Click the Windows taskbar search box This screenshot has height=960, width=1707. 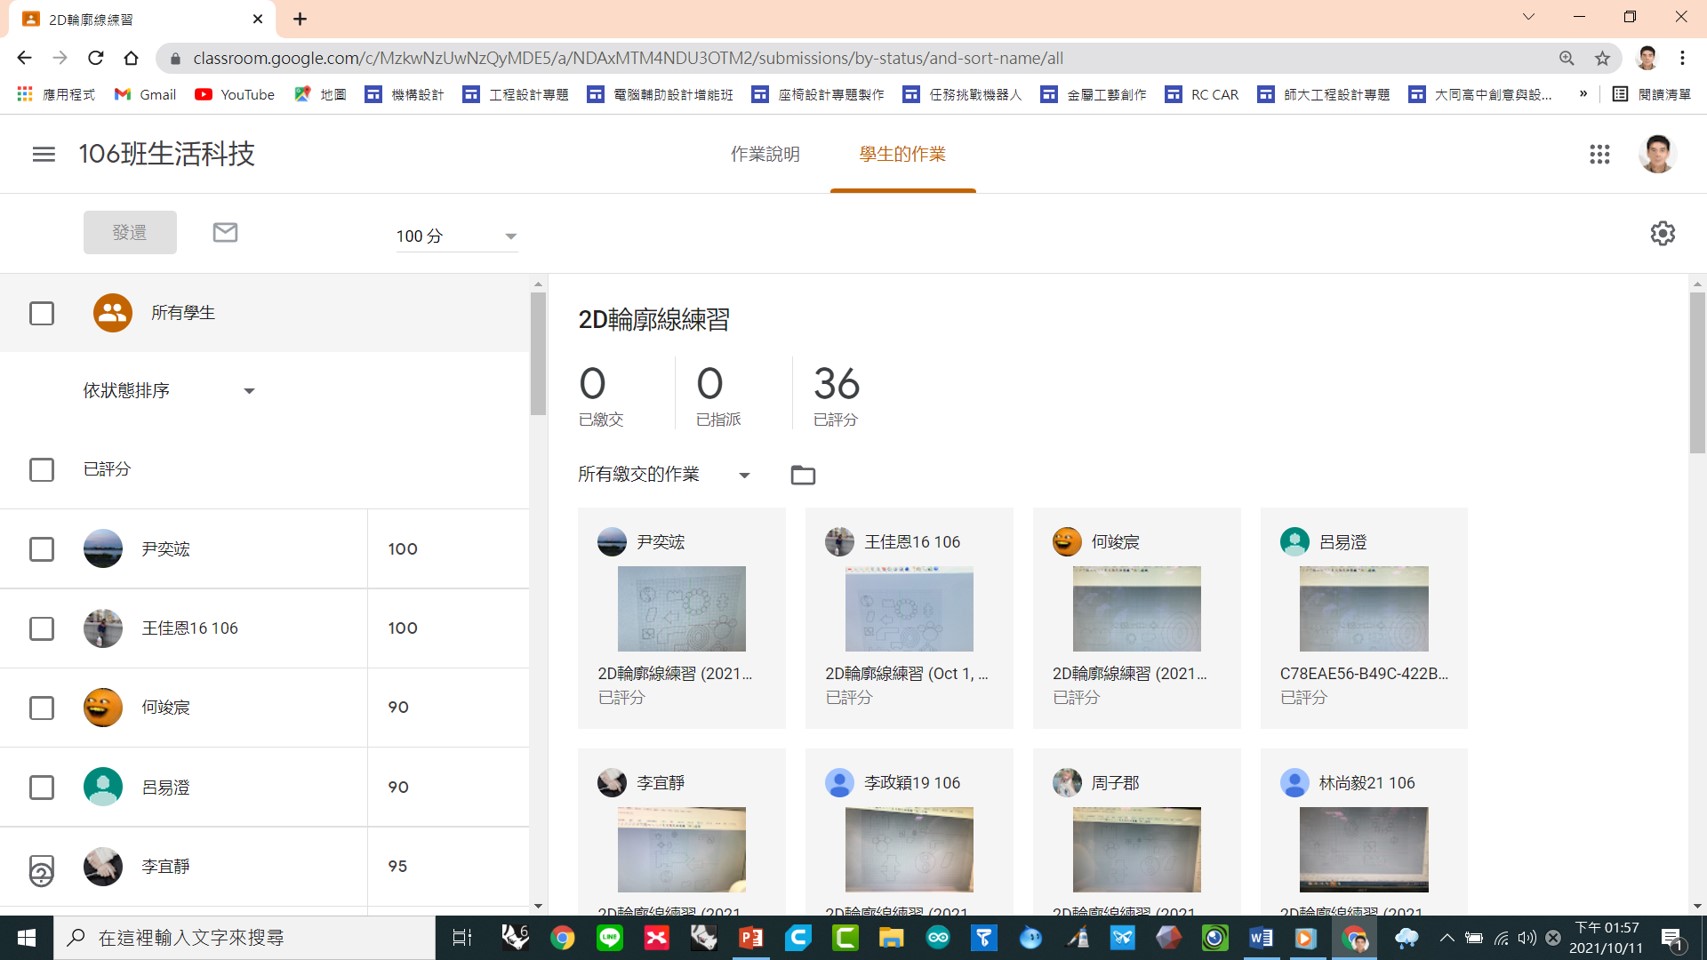245,938
